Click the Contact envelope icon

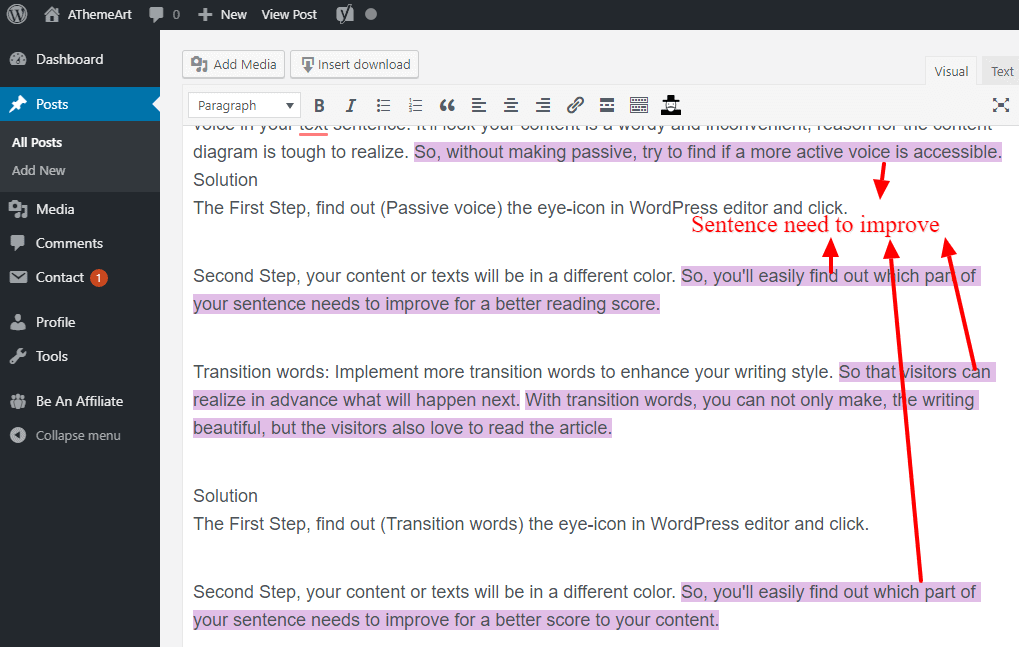coord(18,277)
